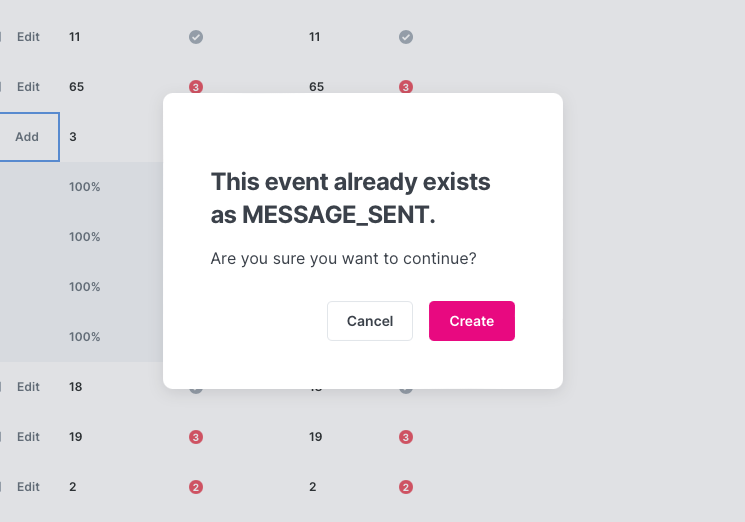Select left red 3 badge in row 65
The width and height of the screenshot is (745, 522).
[x=196, y=87]
